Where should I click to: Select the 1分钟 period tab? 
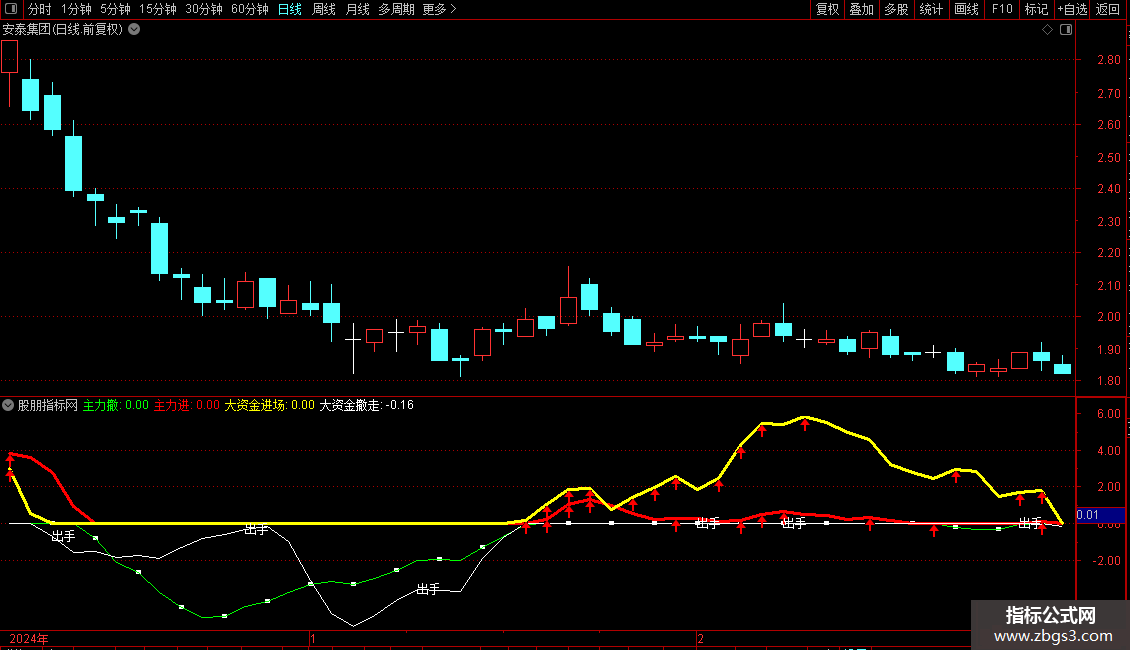point(76,9)
